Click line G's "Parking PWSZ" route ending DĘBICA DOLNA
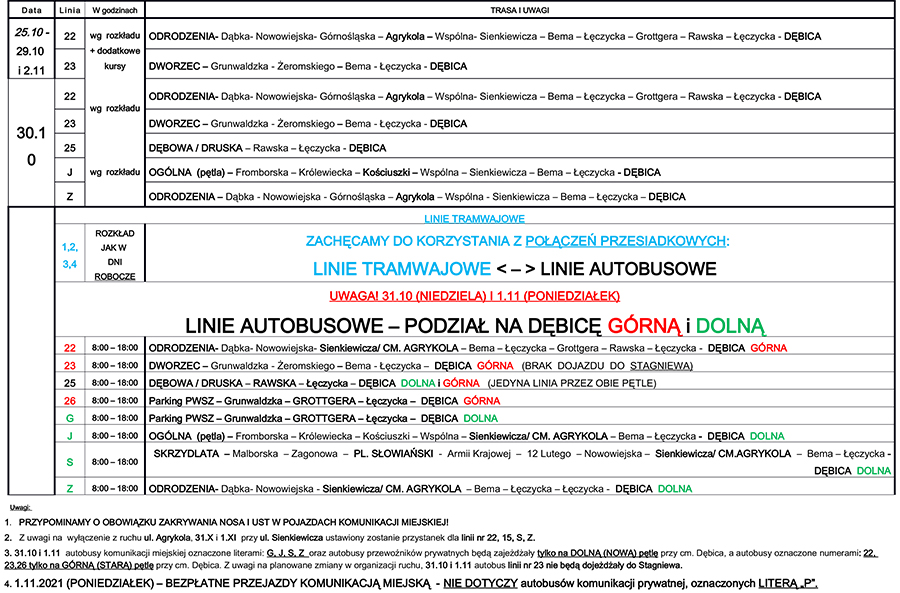 tap(323, 418)
